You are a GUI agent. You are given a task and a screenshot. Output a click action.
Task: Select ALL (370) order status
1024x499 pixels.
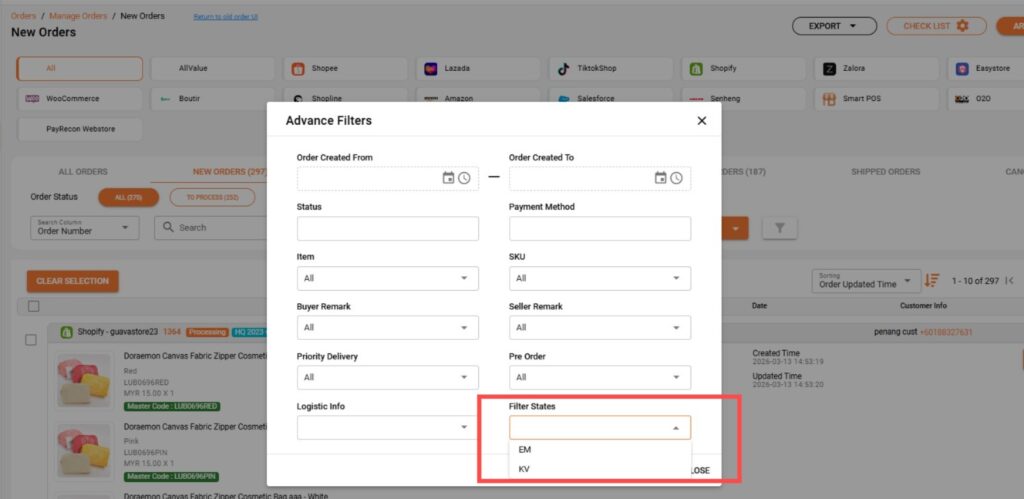[x=129, y=197]
